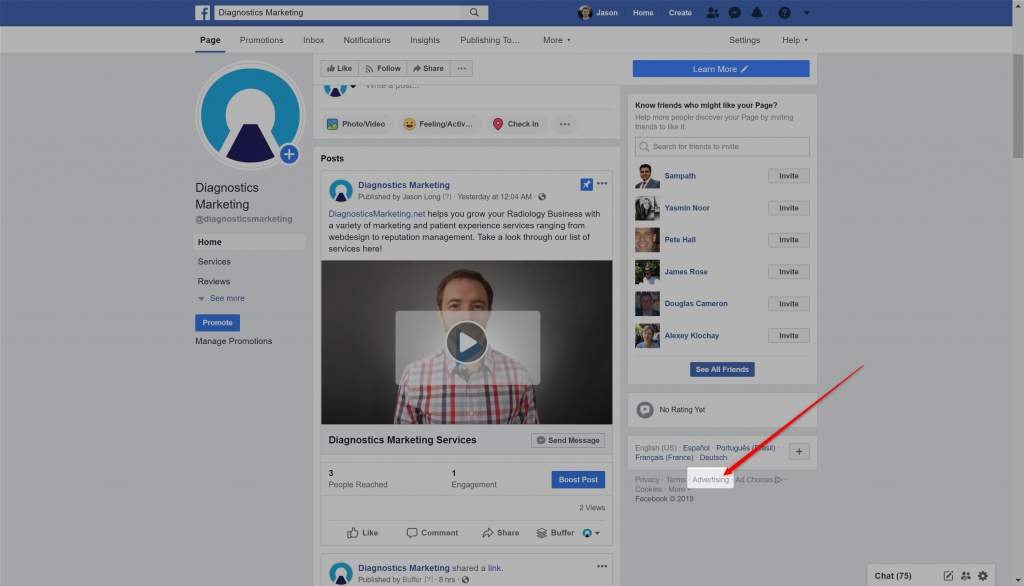Click the search magnifier icon in top bar
This screenshot has height=586, width=1024.
474,12
